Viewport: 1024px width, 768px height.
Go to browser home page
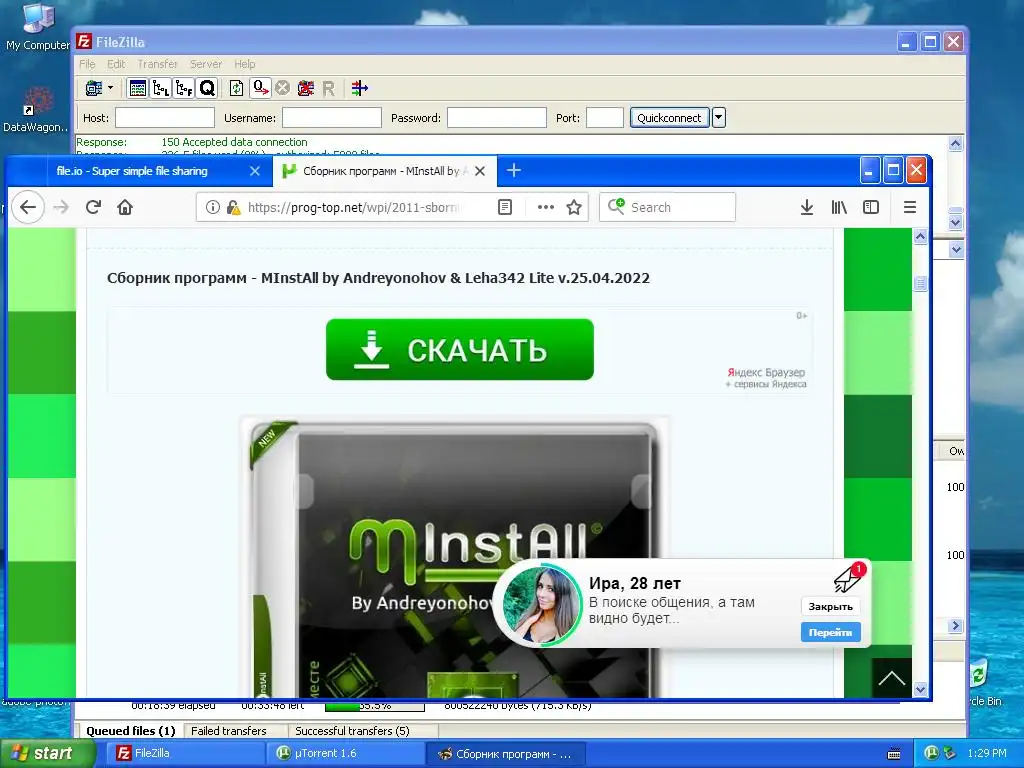(125, 207)
